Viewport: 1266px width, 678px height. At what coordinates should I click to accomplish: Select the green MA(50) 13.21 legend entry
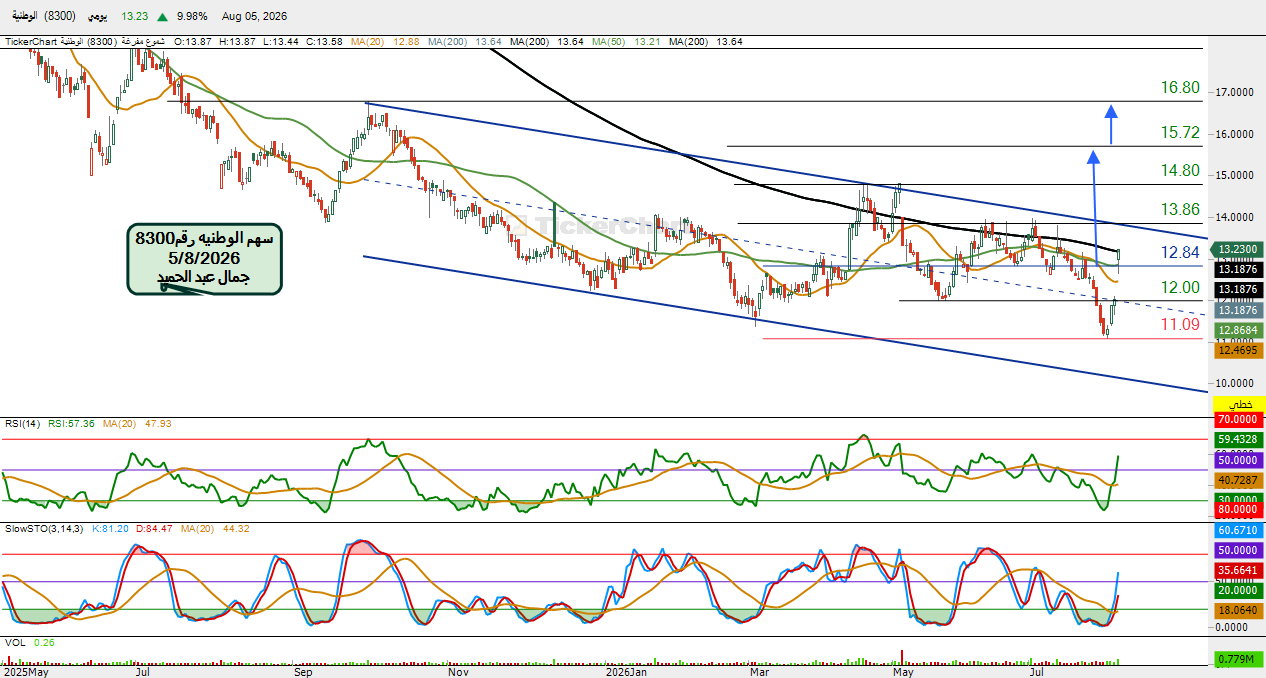coord(626,42)
